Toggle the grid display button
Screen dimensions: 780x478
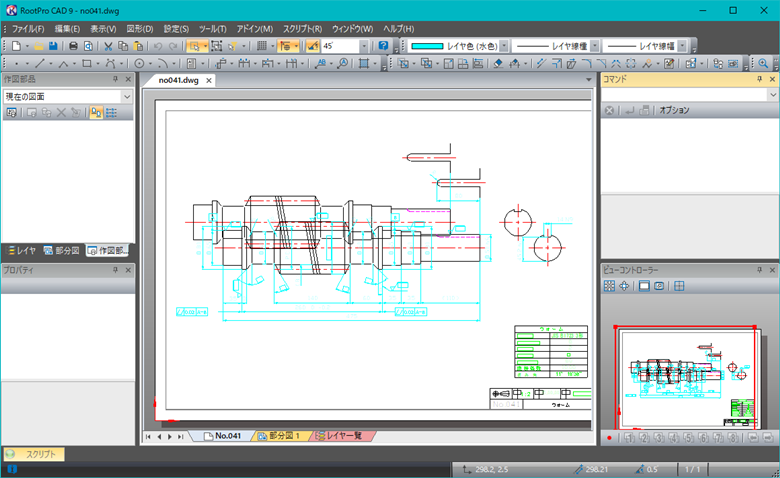(261, 46)
